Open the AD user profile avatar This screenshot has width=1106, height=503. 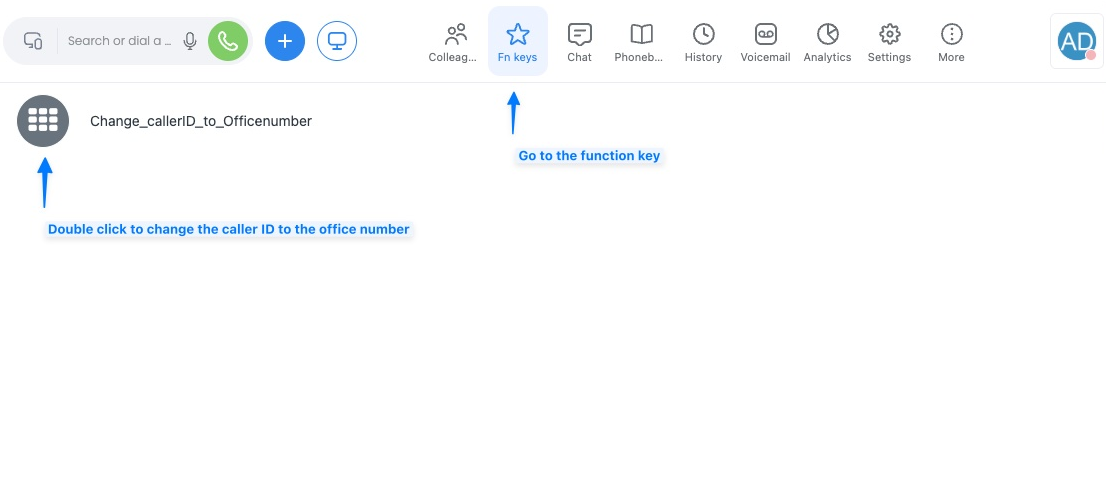pyautogui.click(x=1075, y=41)
